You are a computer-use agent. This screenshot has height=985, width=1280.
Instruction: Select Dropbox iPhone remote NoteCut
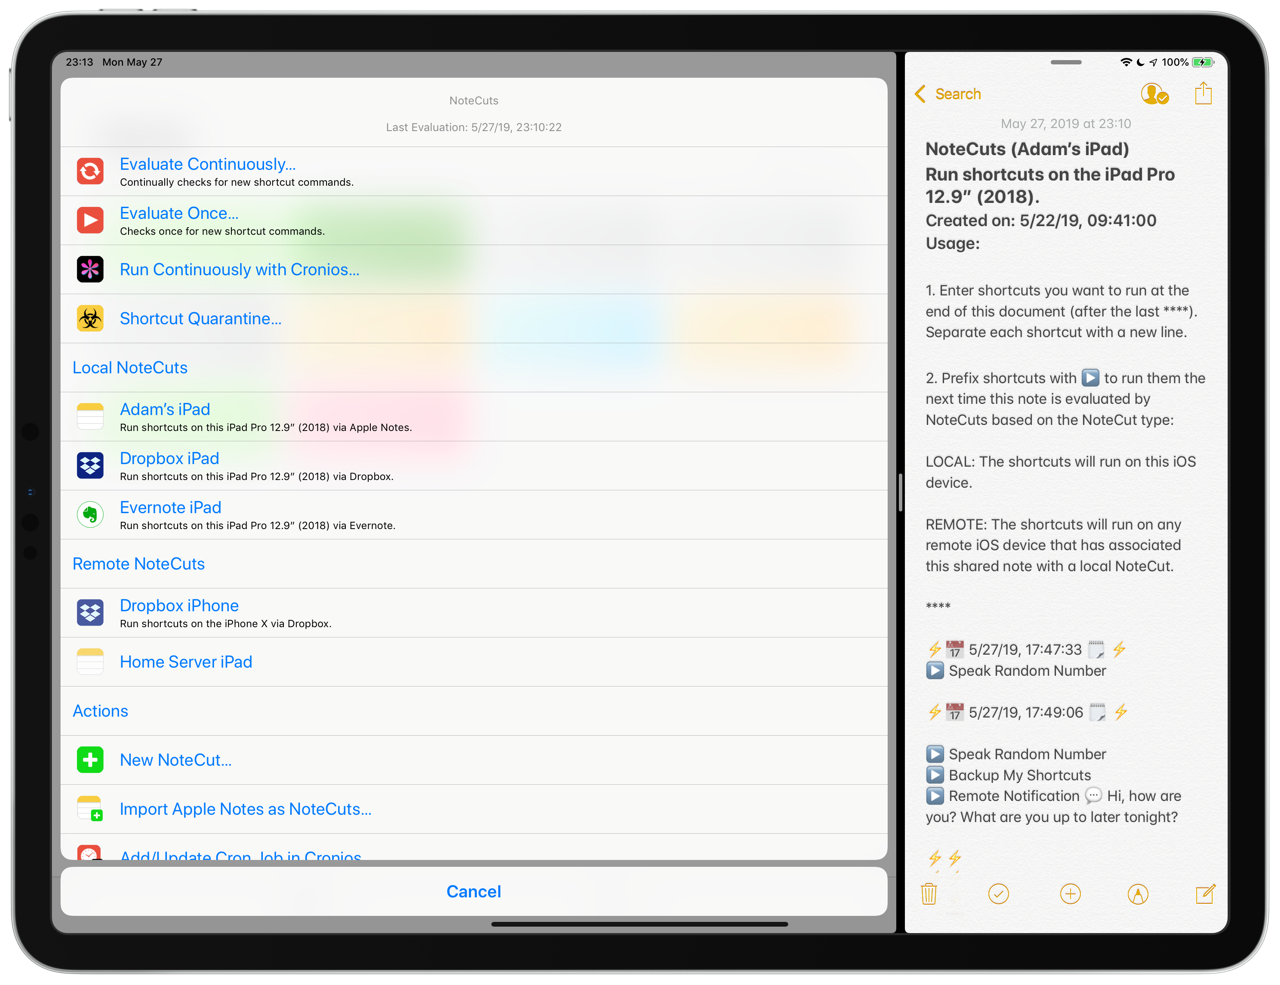pyautogui.click(x=474, y=612)
